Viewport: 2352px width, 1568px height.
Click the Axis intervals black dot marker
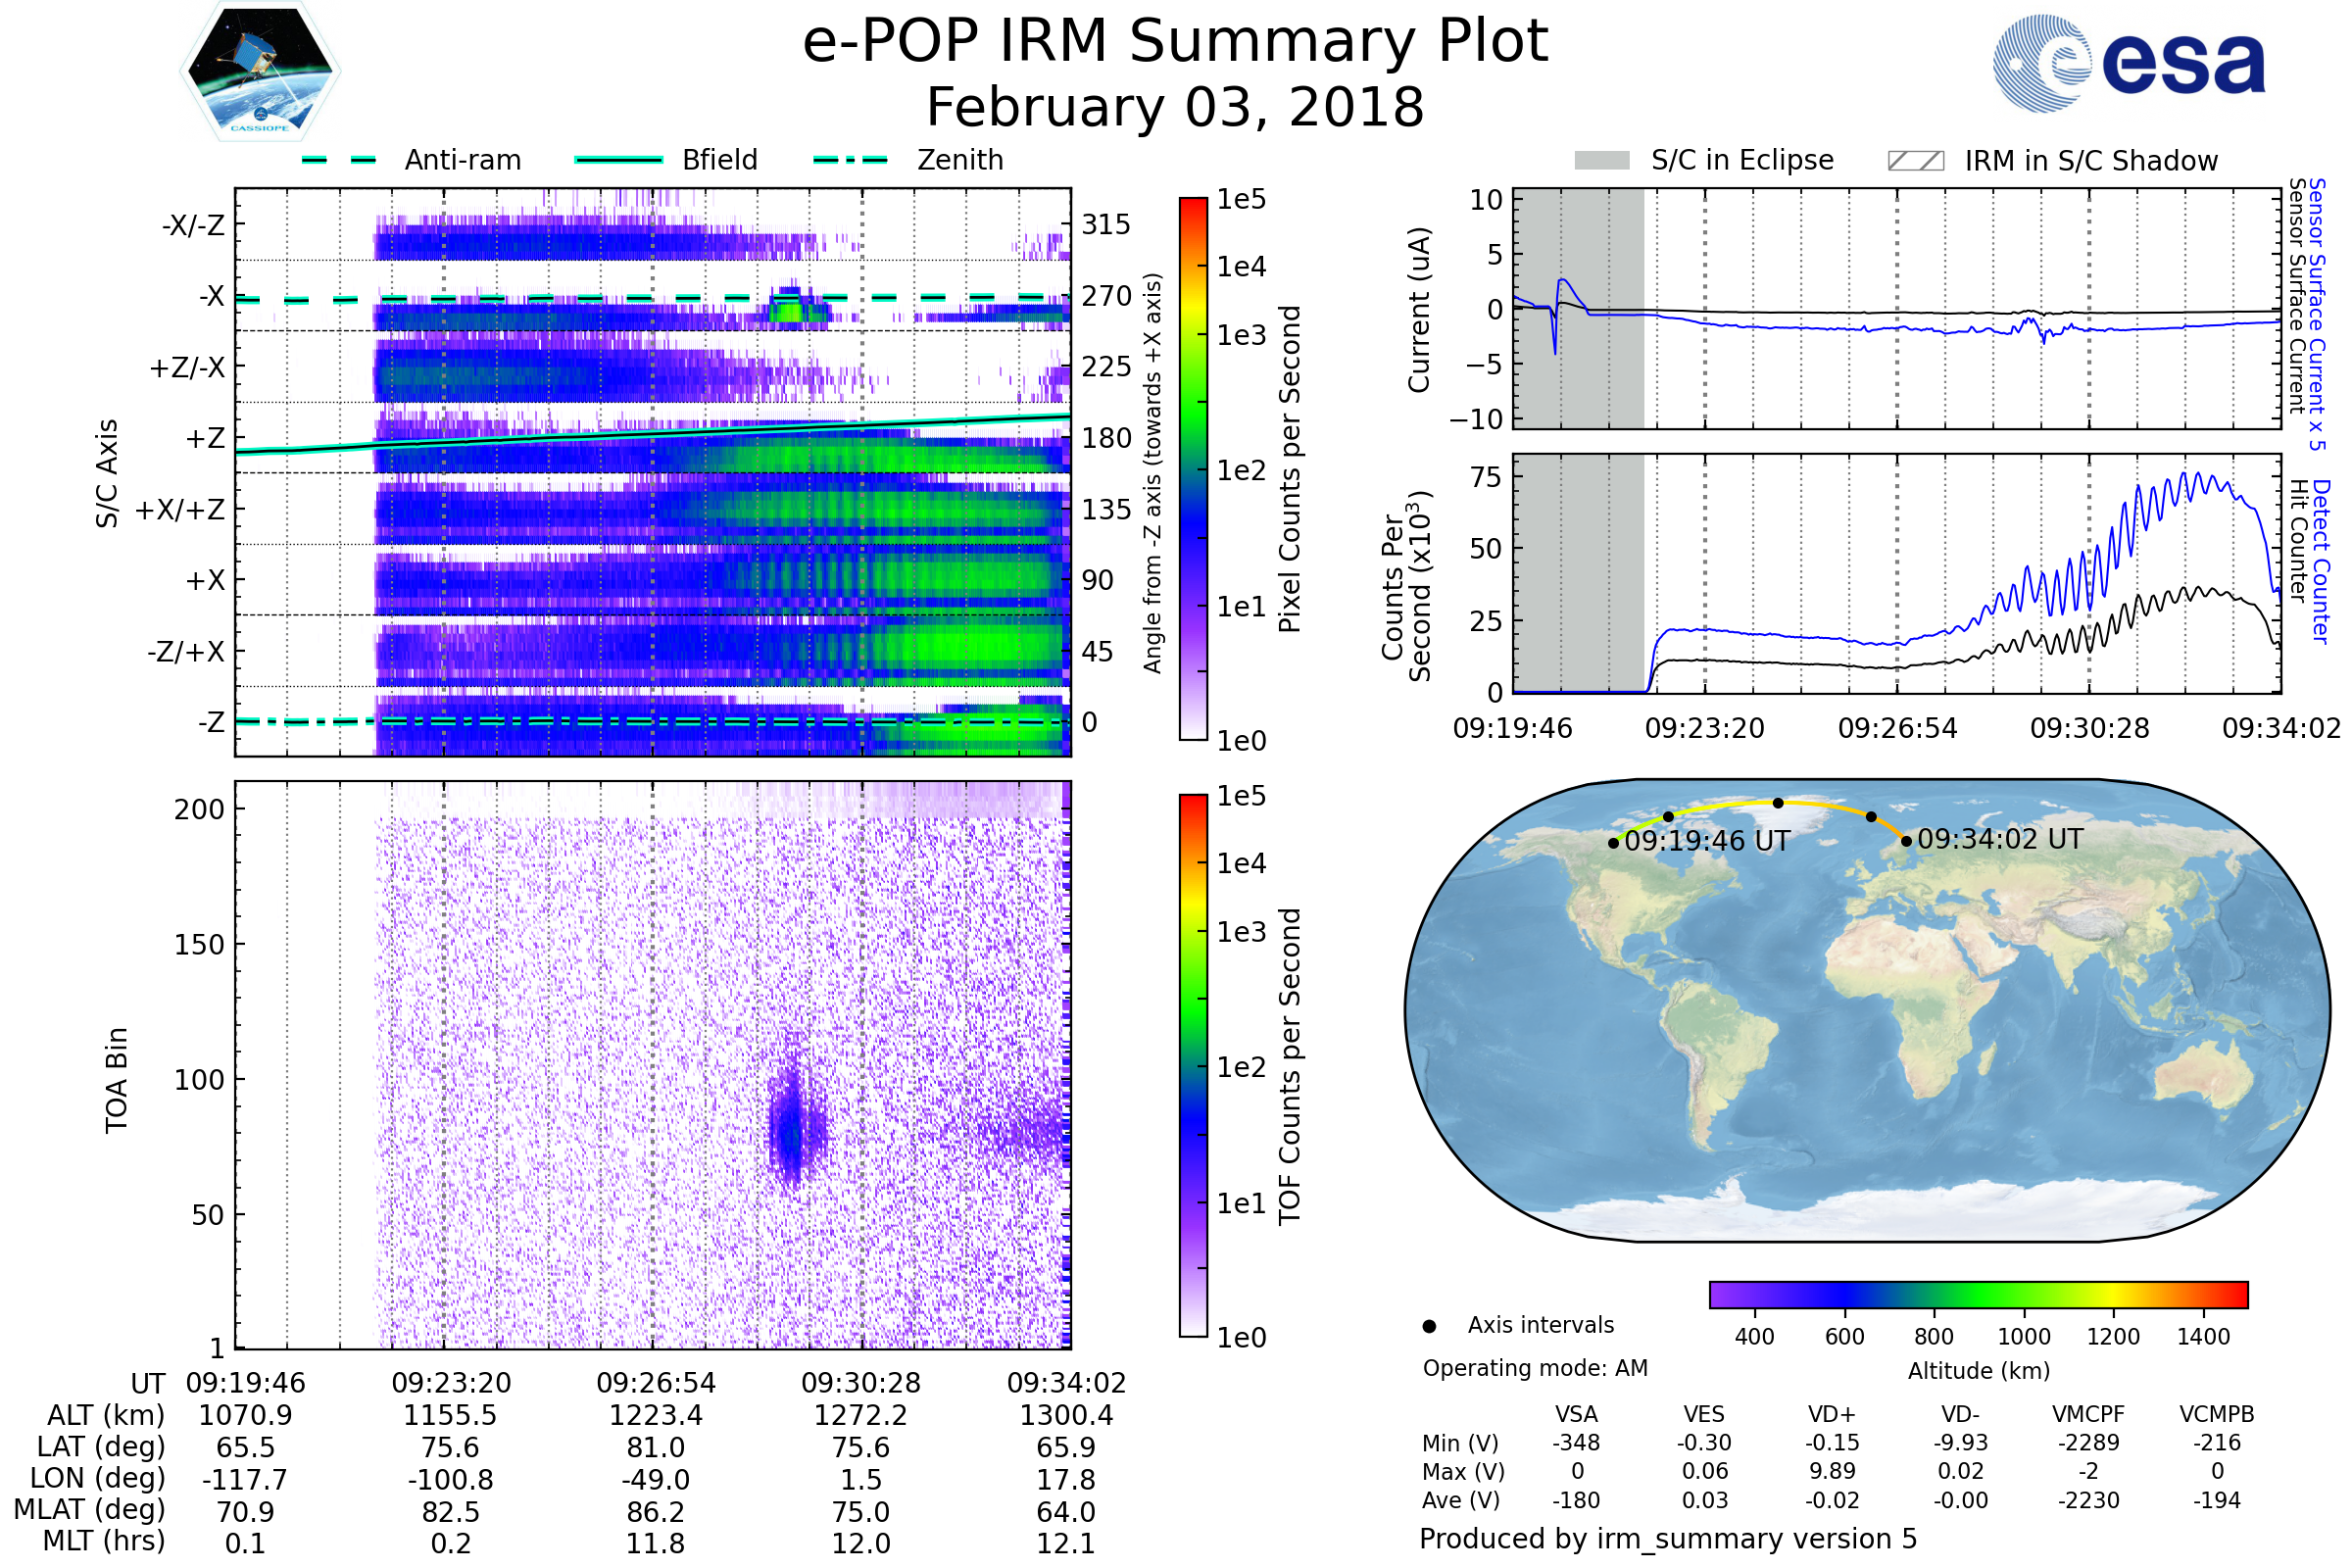pos(1429,1326)
